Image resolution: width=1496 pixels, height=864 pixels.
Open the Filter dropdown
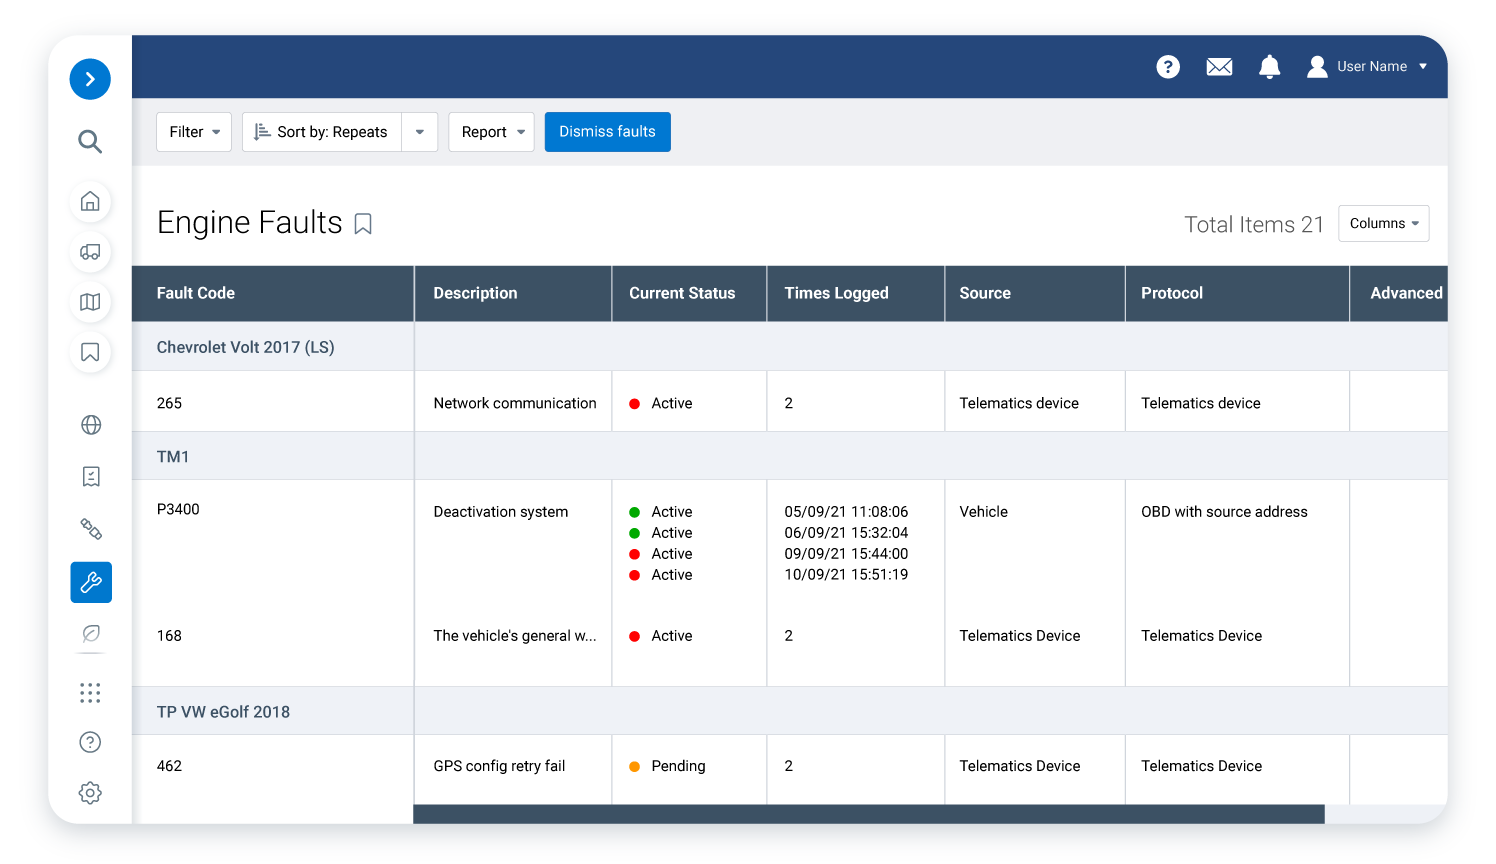[x=193, y=131]
